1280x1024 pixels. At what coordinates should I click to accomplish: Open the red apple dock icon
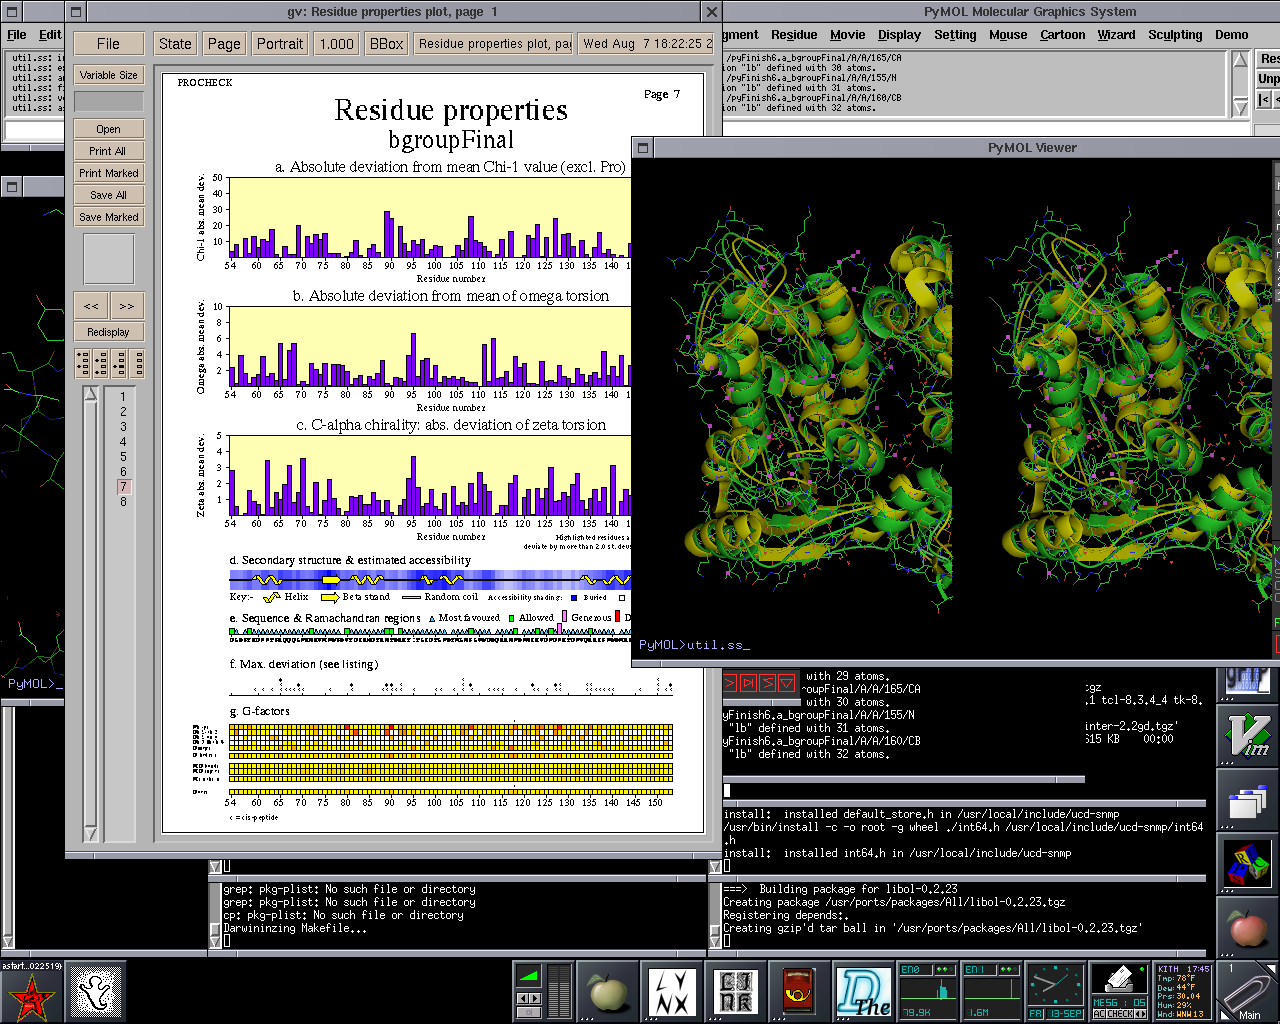[1247, 929]
